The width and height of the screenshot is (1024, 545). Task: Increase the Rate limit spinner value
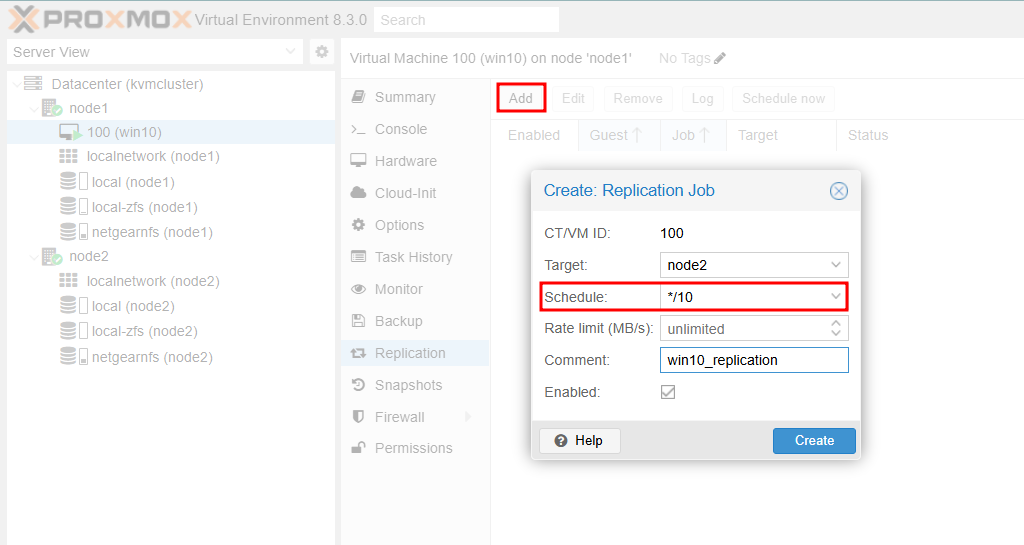coord(835,324)
